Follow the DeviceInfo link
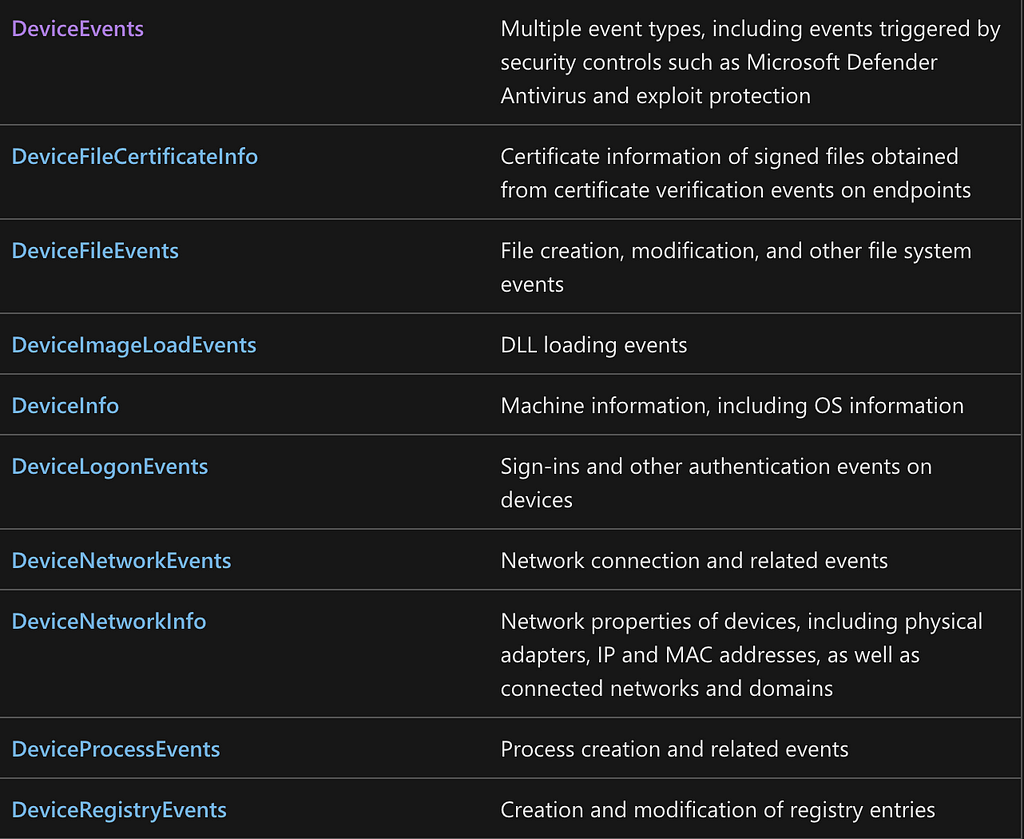 point(65,405)
